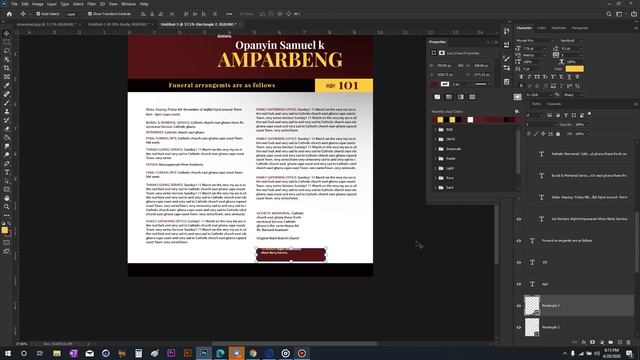The width and height of the screenshot is (640, 360).
Task: Hide the 'Funeral arrangemts are as follows' layer
Action: click(x=519, y=241)
